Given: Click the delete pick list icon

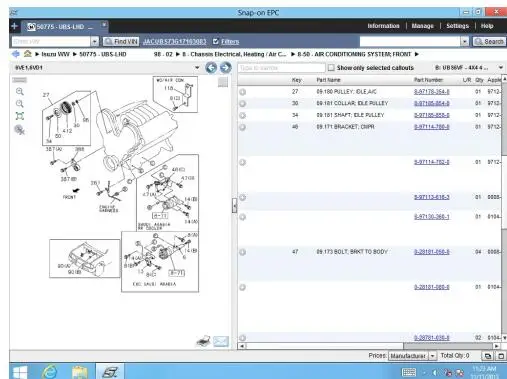Looking at the screenshot, I should click(501, 356).
